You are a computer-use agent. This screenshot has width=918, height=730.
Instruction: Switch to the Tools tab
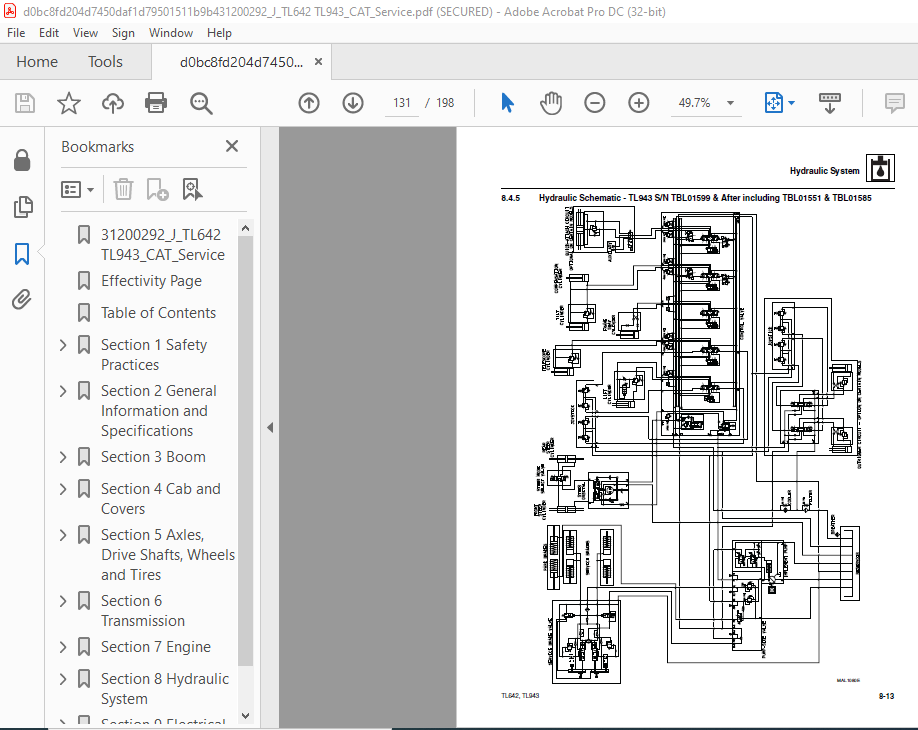(x=105, y=61)
